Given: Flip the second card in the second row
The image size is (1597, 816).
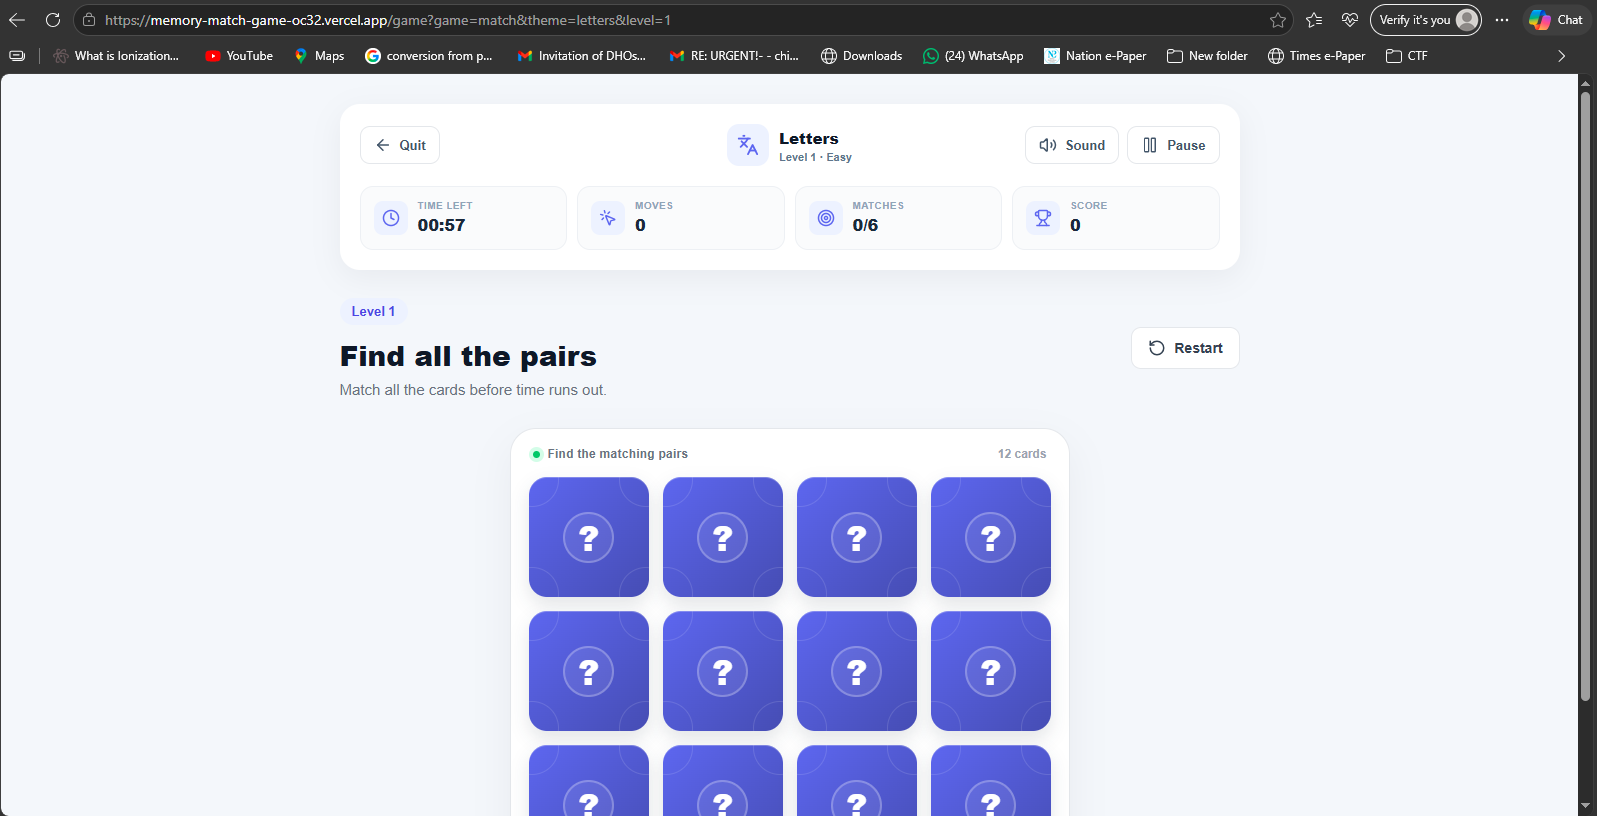Looking at the screenshot, I should point(723,671).
